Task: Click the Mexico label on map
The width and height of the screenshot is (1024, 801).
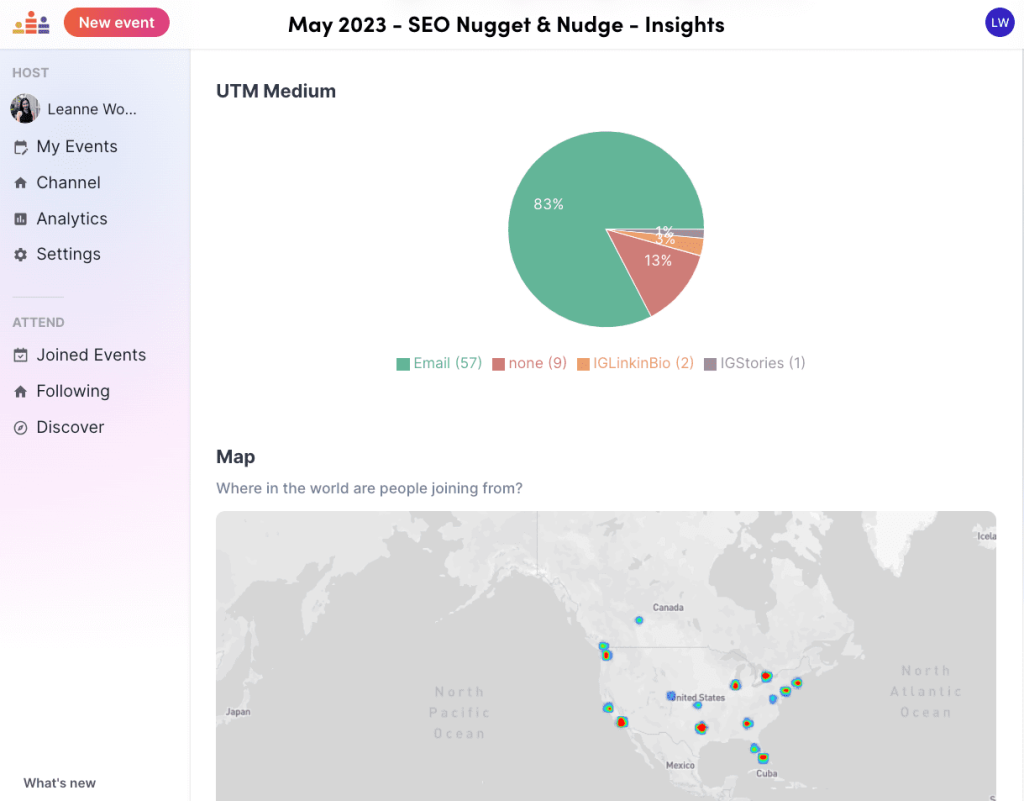Action: click(680, 765)
